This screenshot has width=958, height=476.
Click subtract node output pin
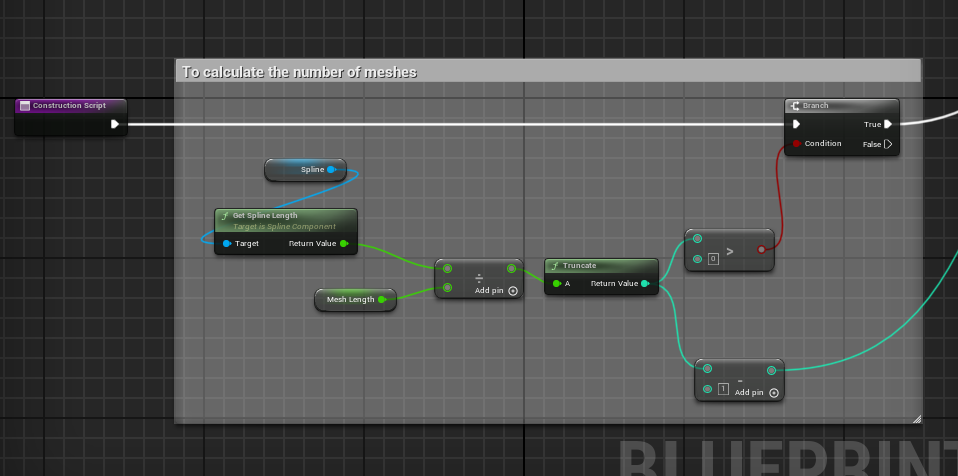(x=771, y=370)
